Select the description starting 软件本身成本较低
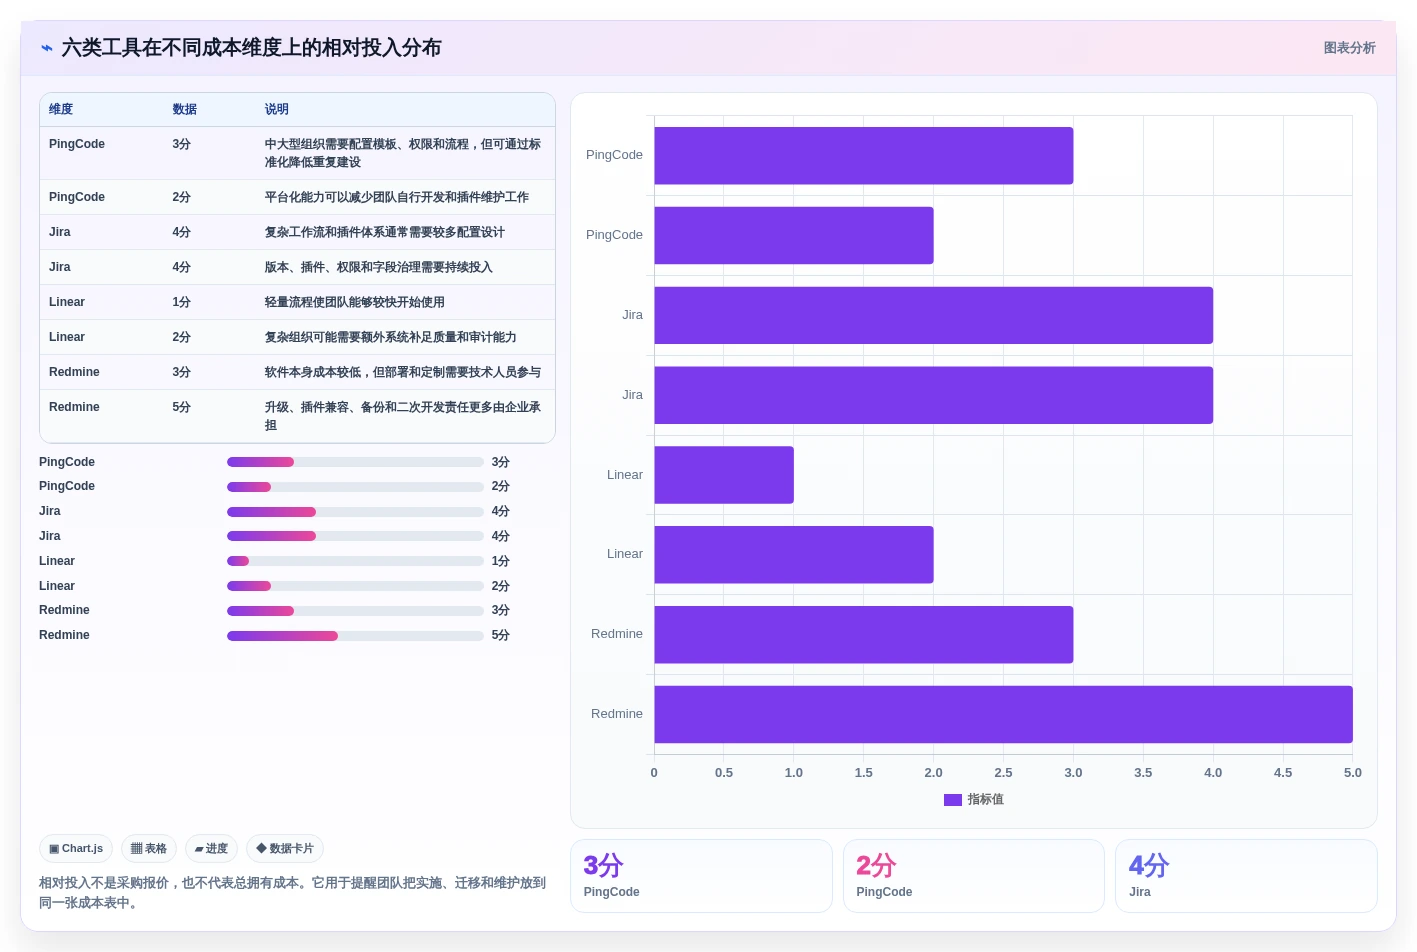The image size is (1417, 952). [x=403, y=372]
